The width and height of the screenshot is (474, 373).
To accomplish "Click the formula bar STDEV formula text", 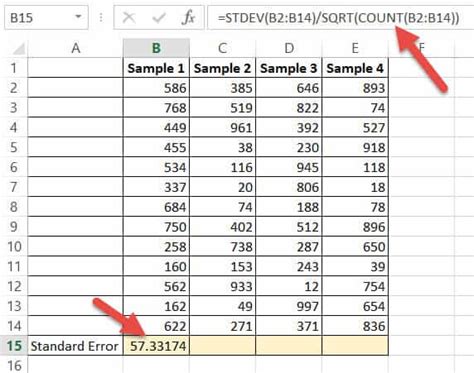I will pyautogui.click(x=338, y=17).
